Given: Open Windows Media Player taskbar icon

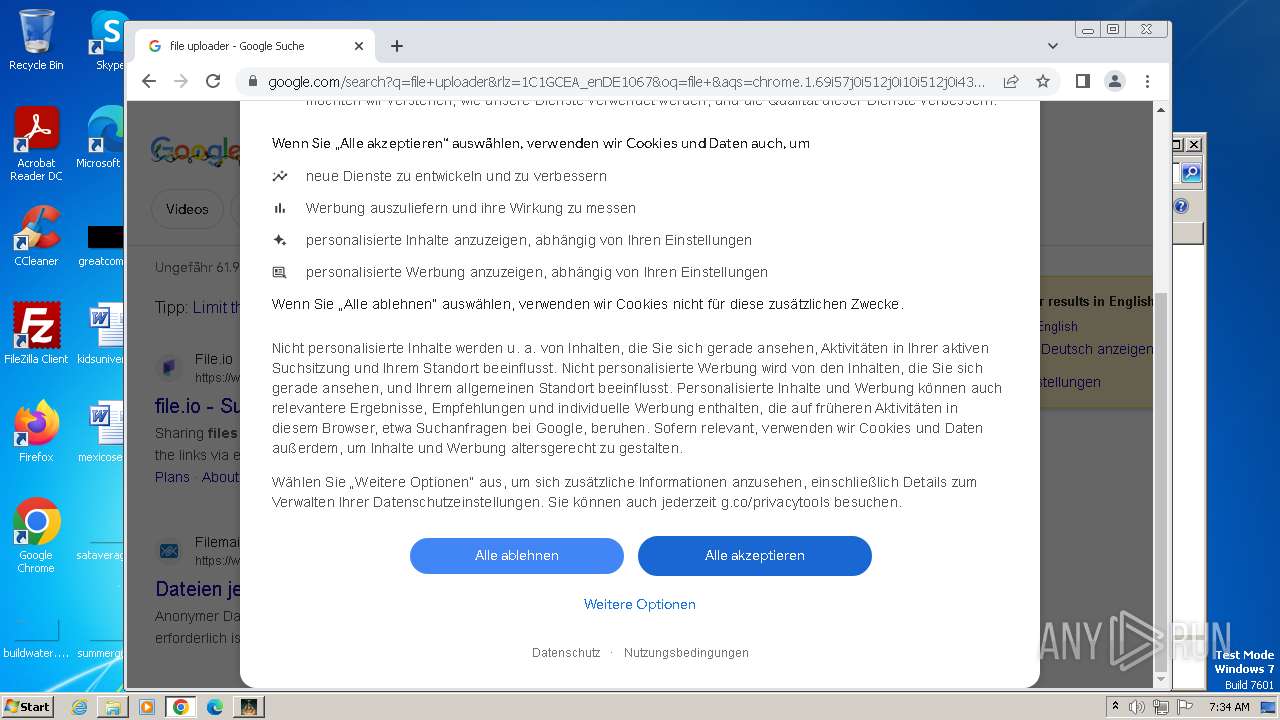Looking at the screenshot, I should pyautogui.click(x=147, y=707).
